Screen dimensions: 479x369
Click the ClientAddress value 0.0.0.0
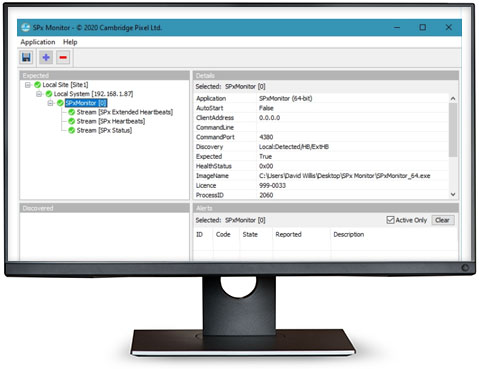coord(269,118)
